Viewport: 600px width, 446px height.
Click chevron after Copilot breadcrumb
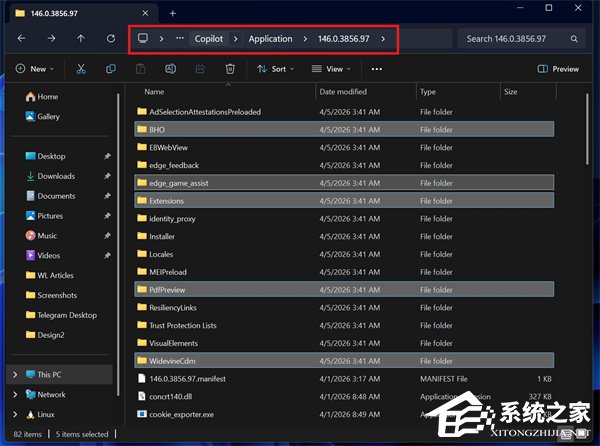[235, 39]
